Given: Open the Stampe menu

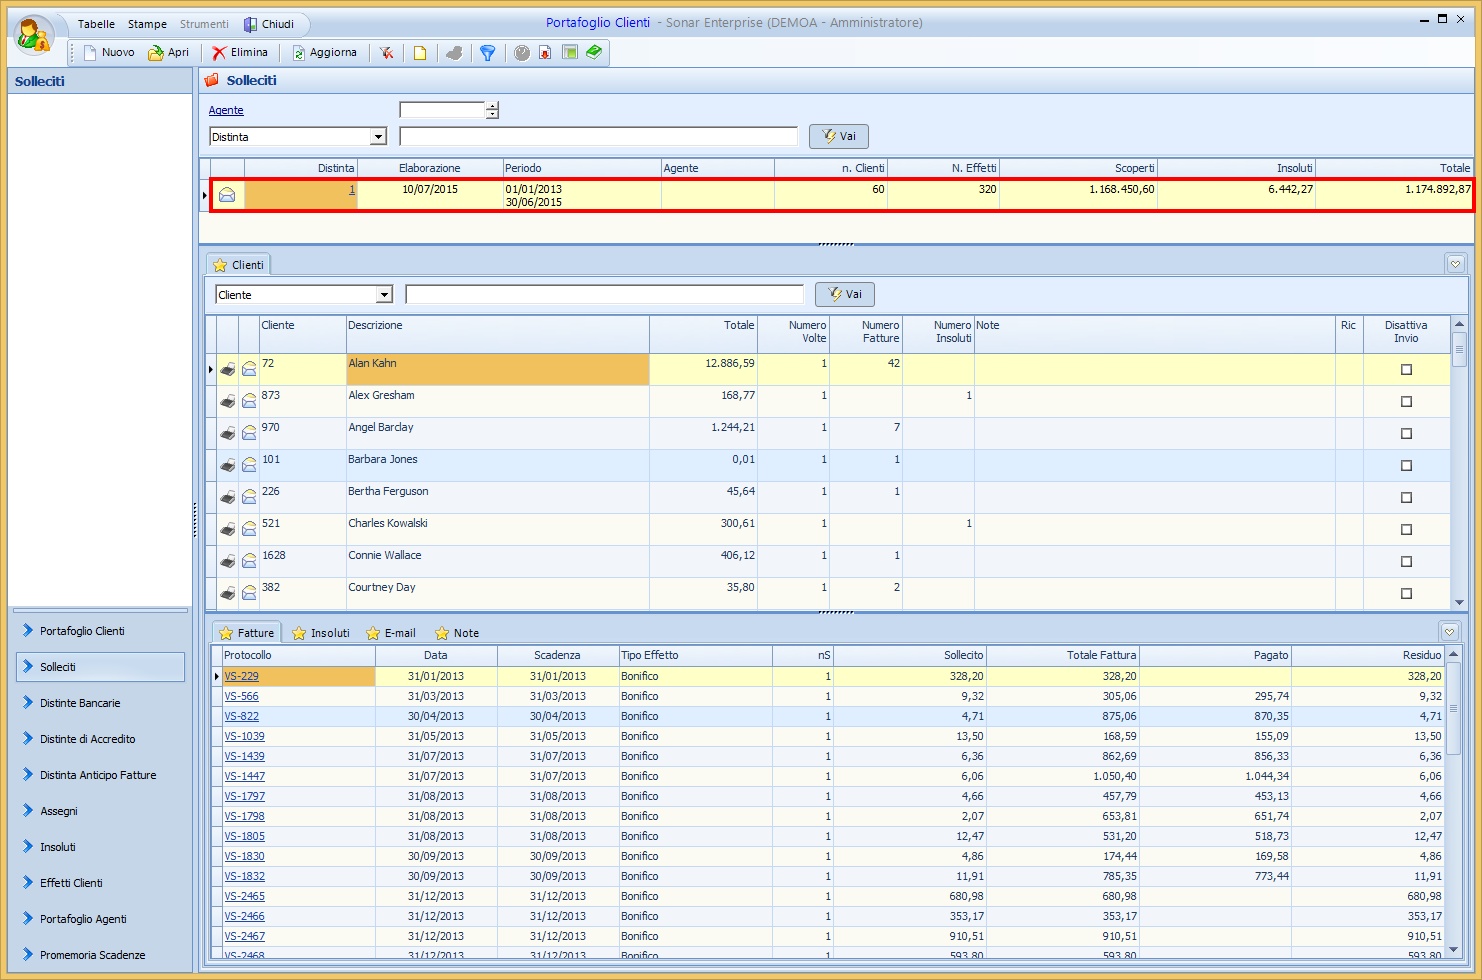Looking at the screenshot, I should click(x=147, y=24).
